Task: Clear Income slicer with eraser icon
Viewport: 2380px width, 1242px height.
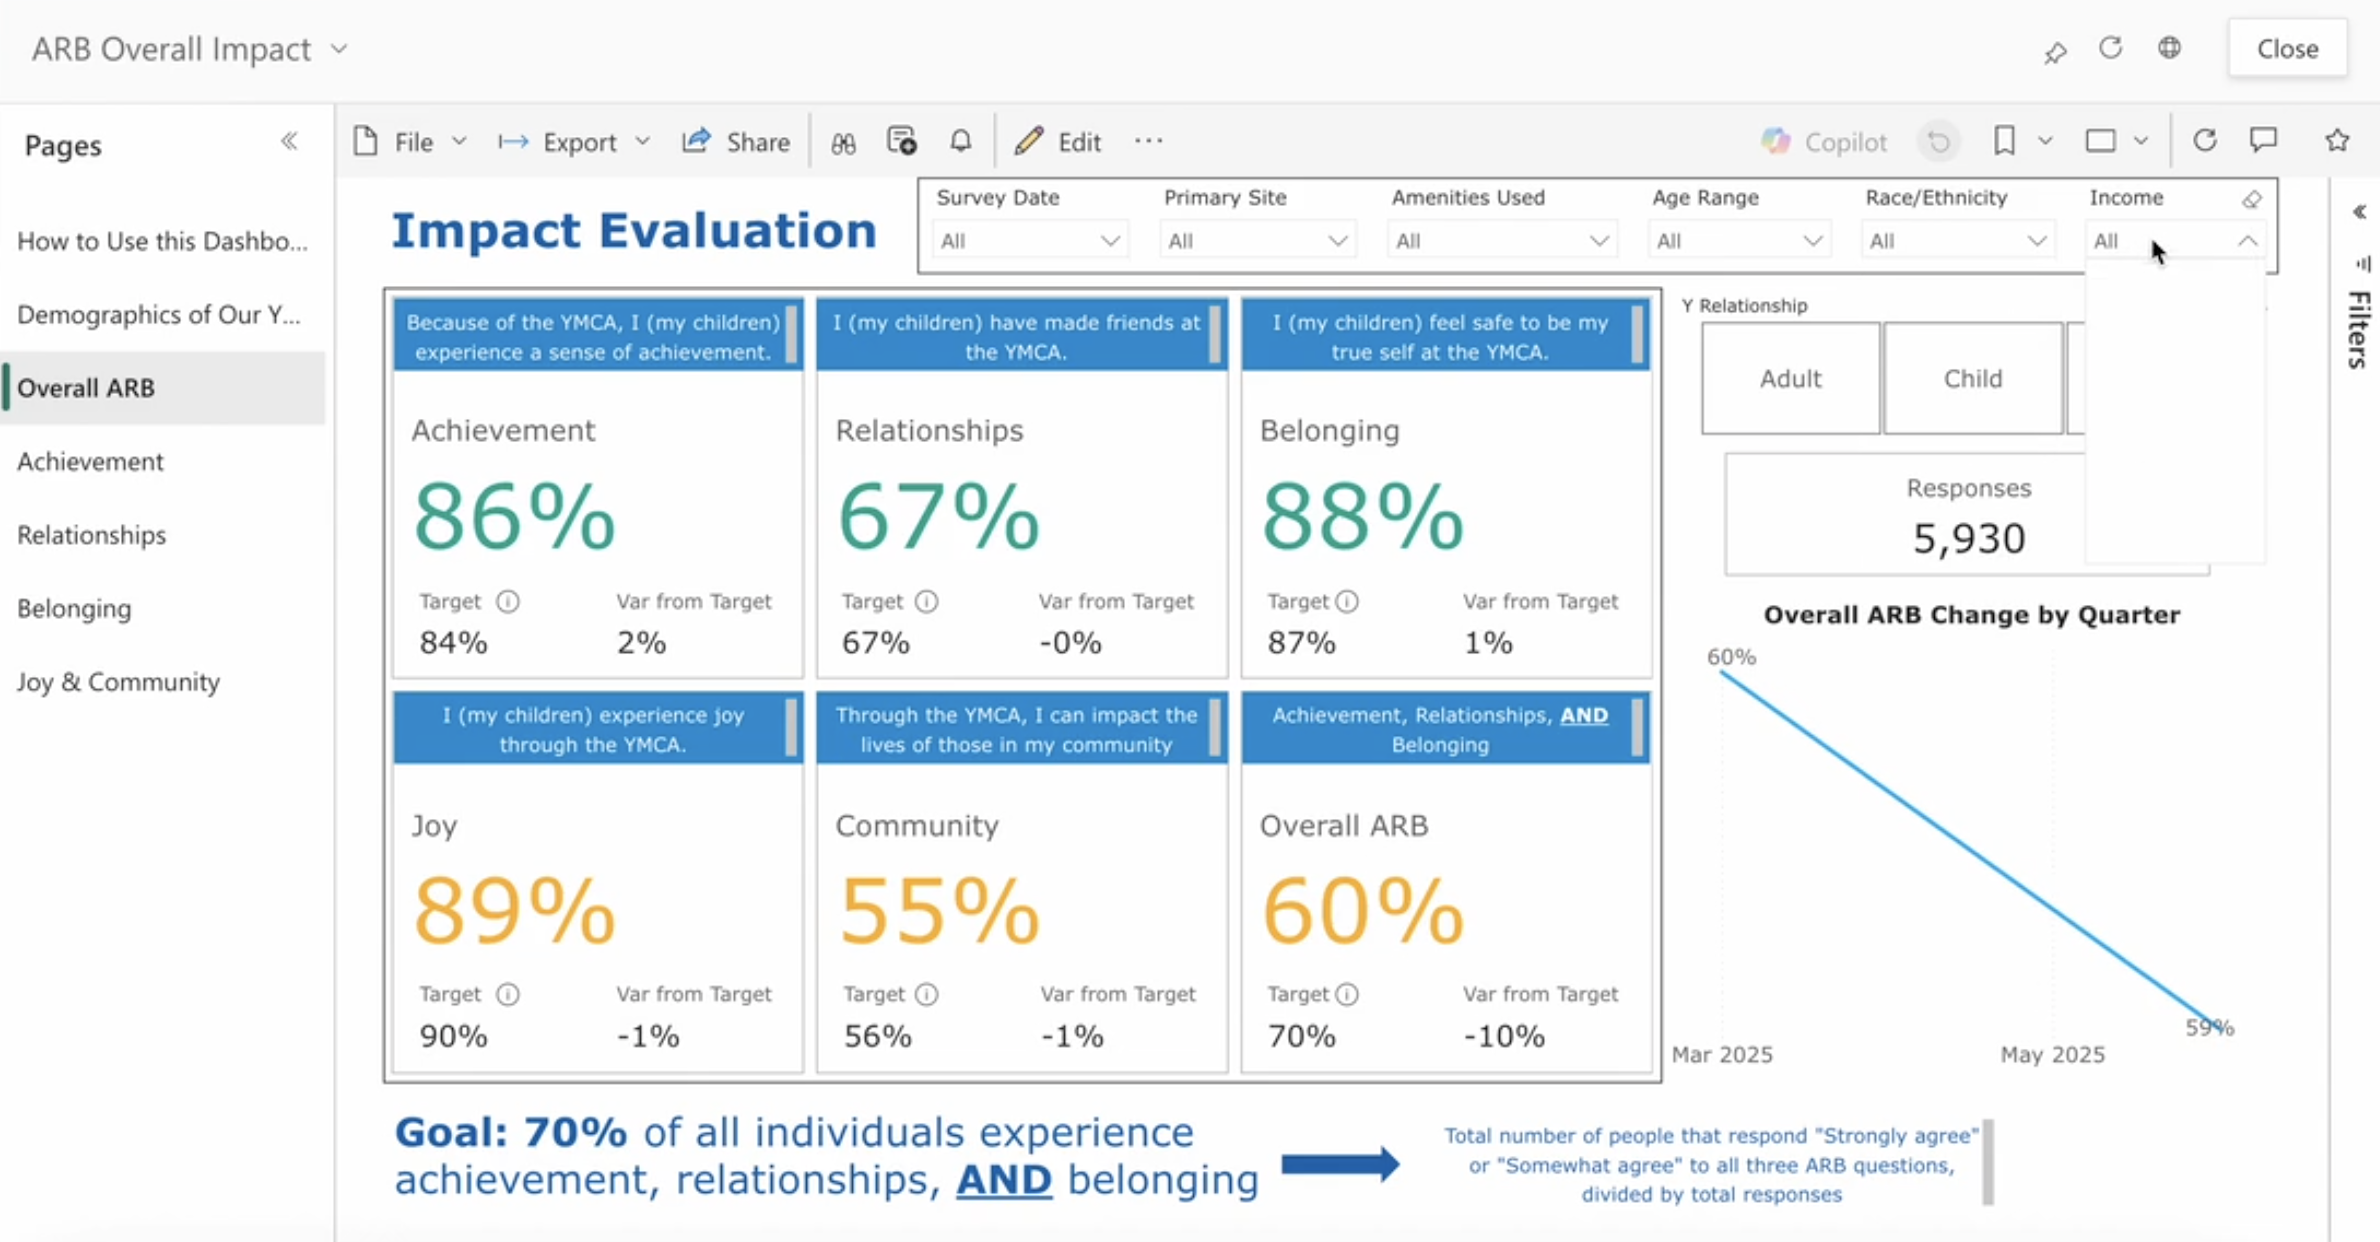Action: pyautogui.click(x=2251, y=199)
